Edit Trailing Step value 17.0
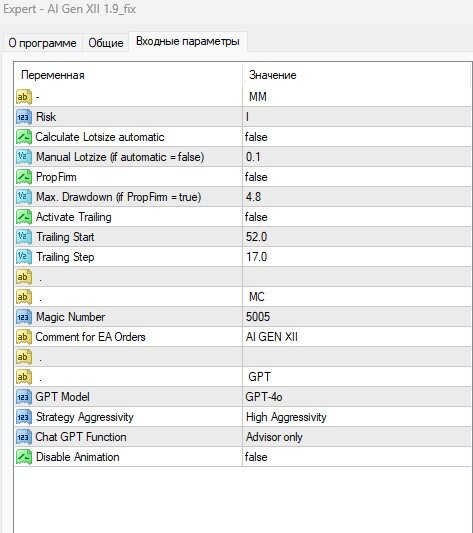The height and width of the screenshot is (533, 473). point(357,257)
